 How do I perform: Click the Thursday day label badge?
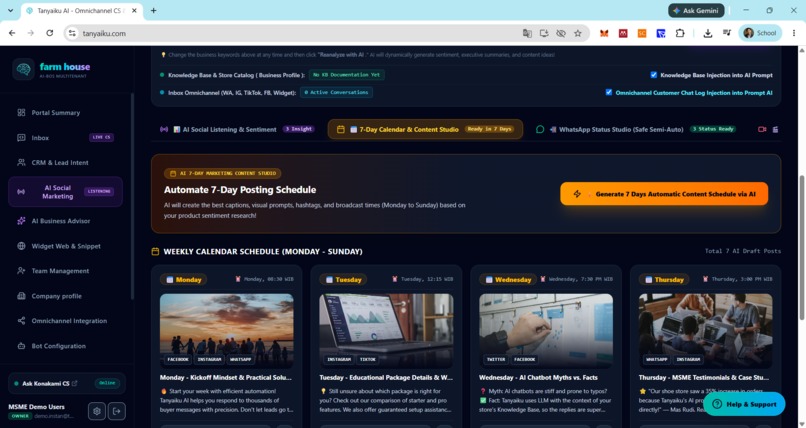[664, 280]
